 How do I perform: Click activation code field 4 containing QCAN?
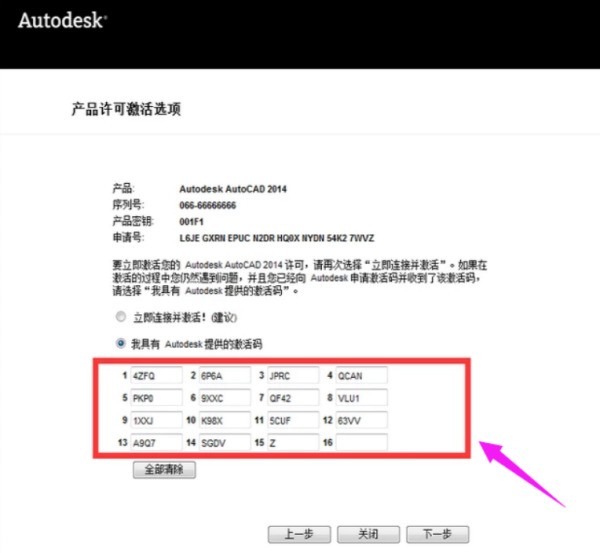point(361,375)
